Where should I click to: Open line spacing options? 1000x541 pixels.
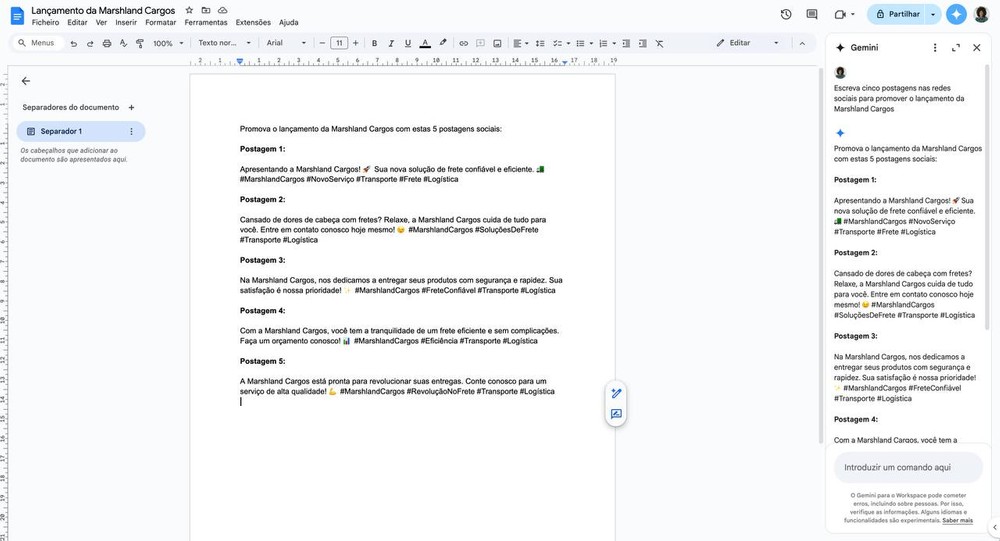540,43
